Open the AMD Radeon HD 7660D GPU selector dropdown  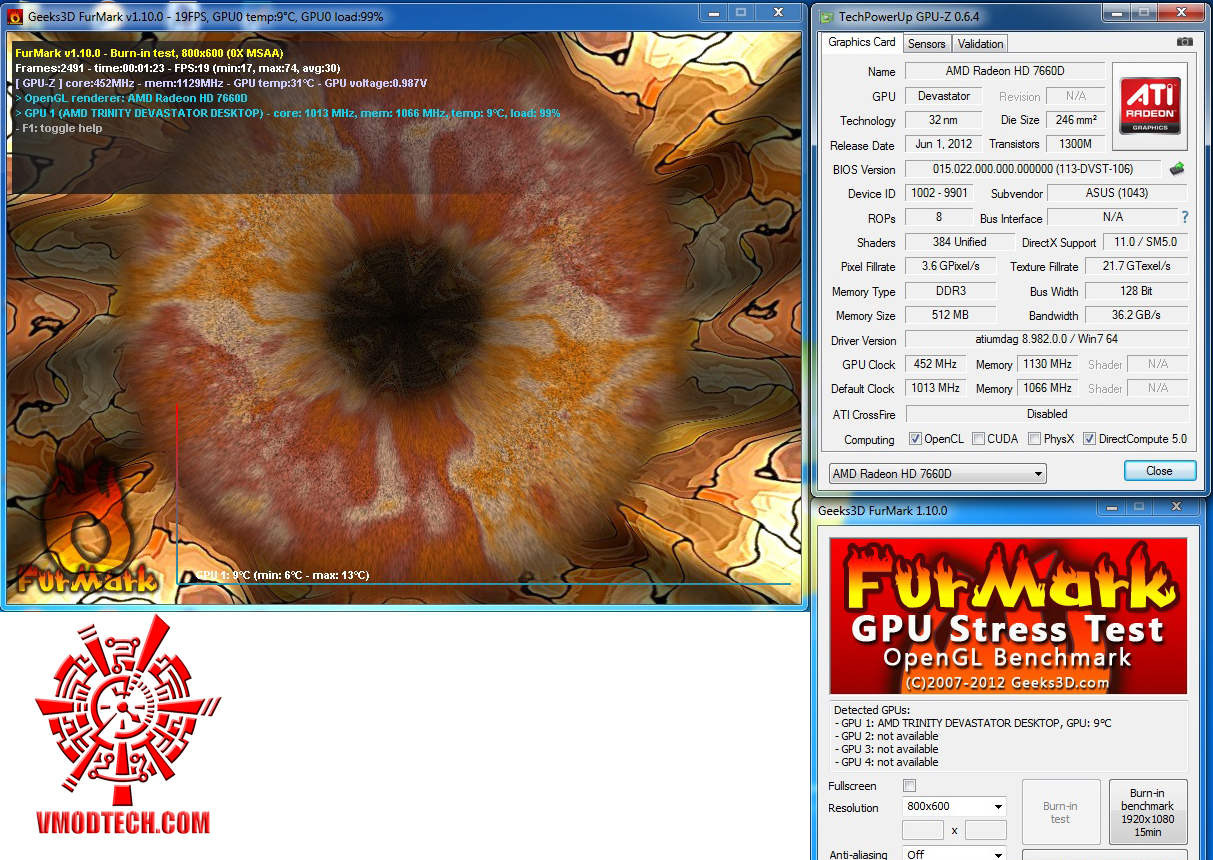[x=938, y=473]
